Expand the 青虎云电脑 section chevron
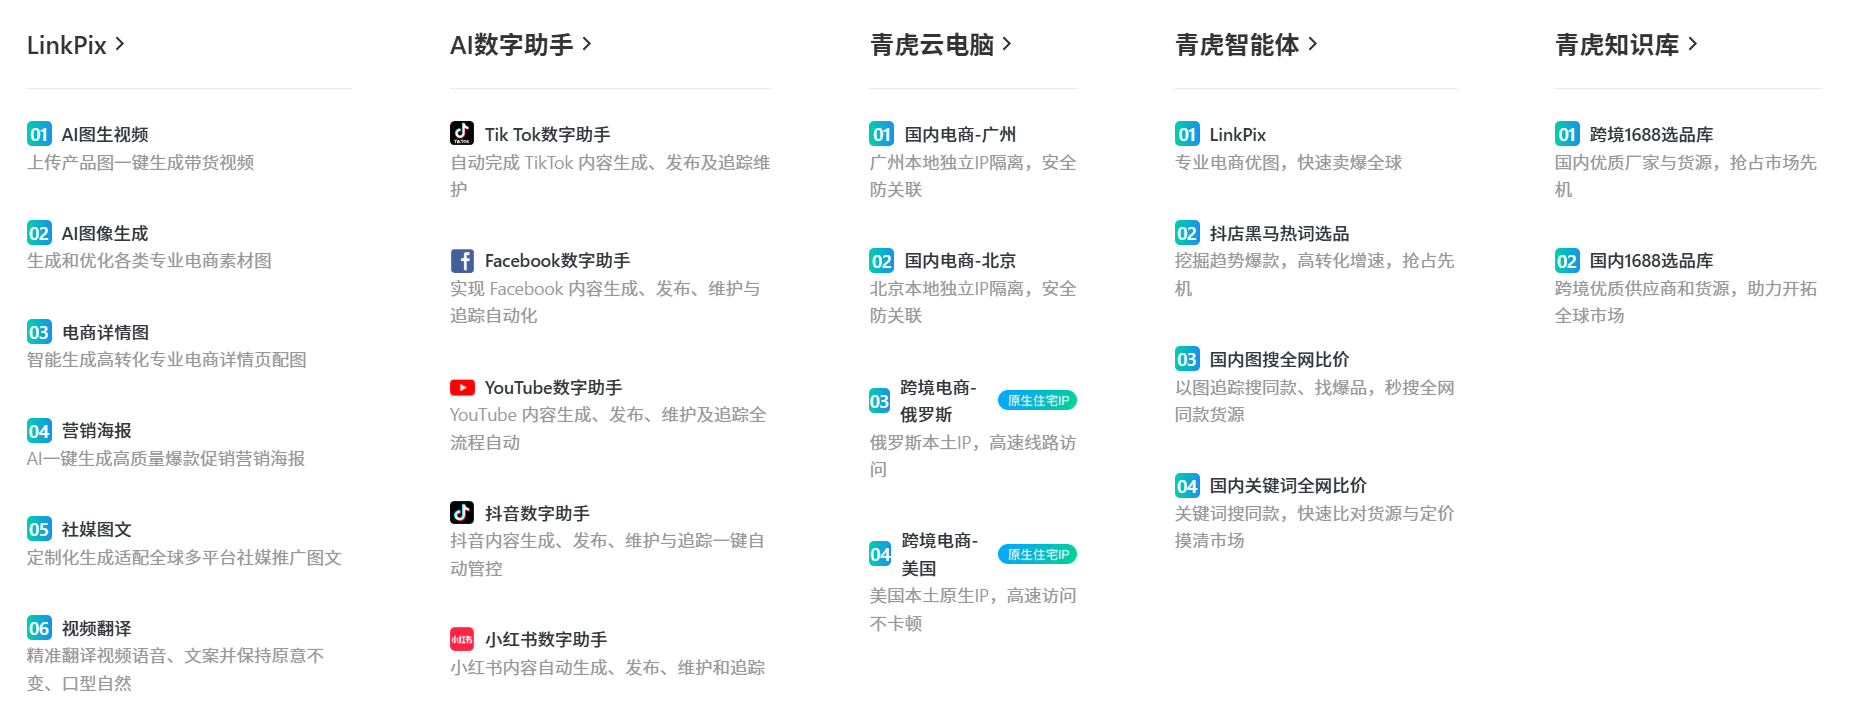The height and width of the screenshot is (713, 1857). coord(1007,44)
